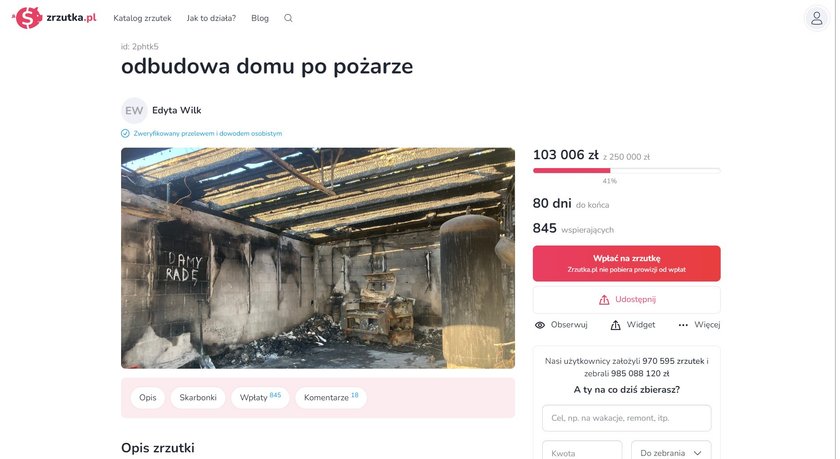Image resolution: width=840 pixels, height=459 pixels.
Task: Open Jak to działa? menu item
Action: pos(211,18)
